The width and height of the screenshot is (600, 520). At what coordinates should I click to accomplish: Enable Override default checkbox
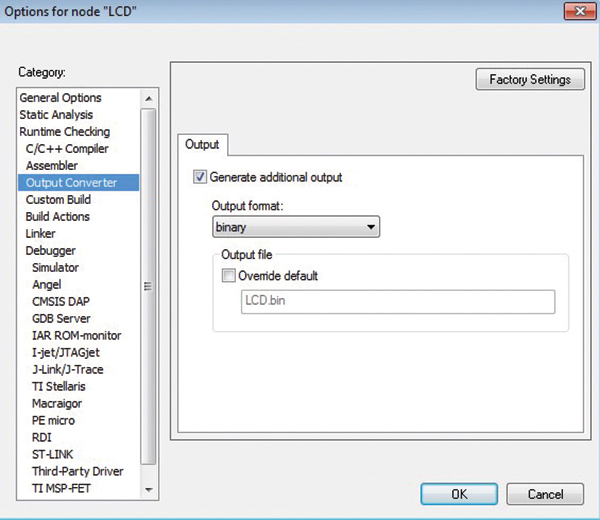229,276
